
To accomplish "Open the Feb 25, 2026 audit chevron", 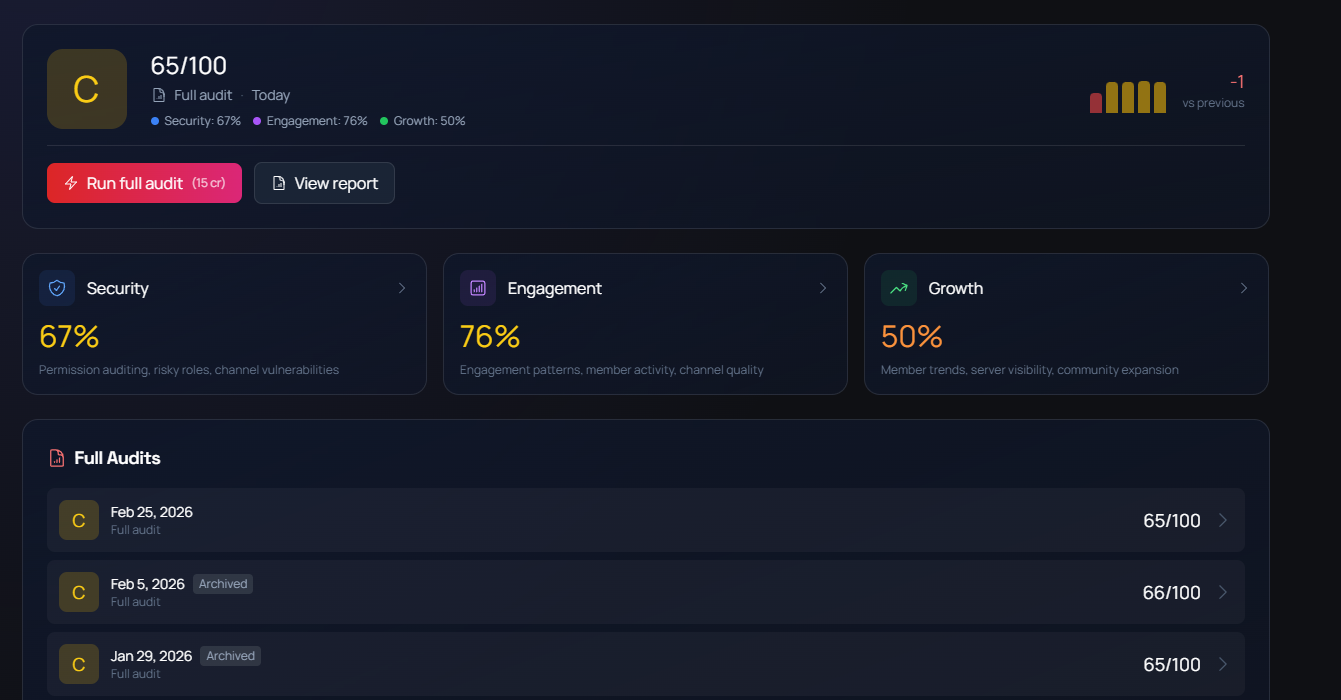I will pyautogui.click(x=1222, y=520).
